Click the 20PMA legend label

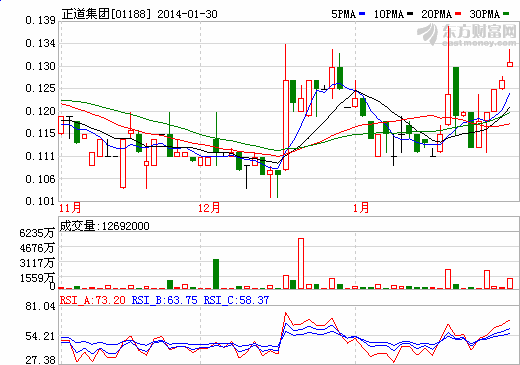point(436,14)
